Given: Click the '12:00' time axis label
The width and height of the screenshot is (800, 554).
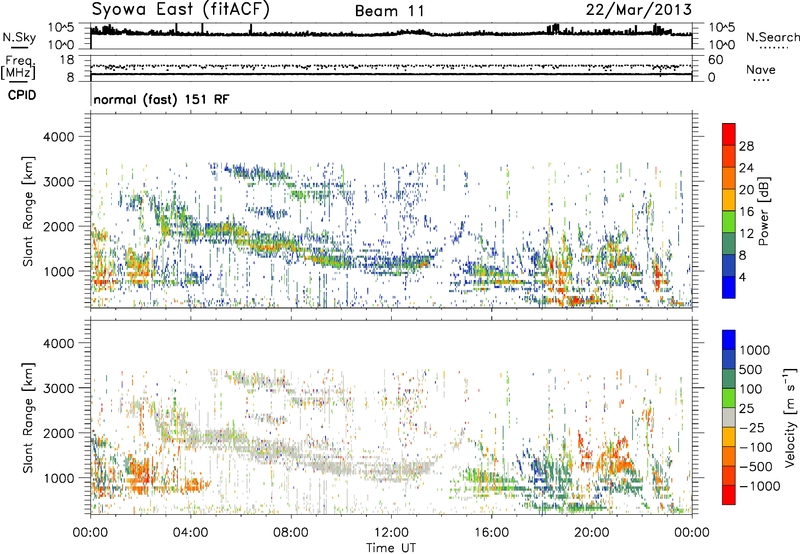Looking at the screenshot, I should tap(391, 533).
